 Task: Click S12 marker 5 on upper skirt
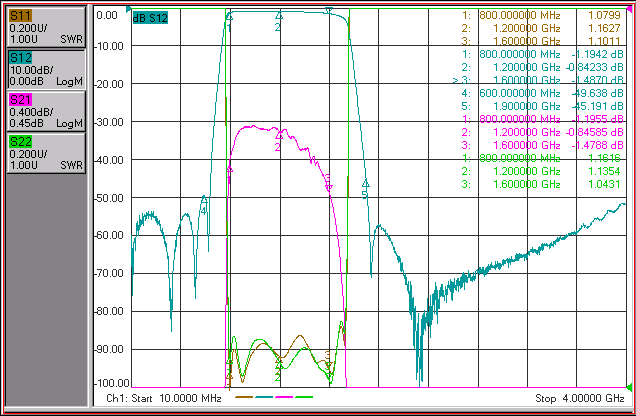click(365, 183)
